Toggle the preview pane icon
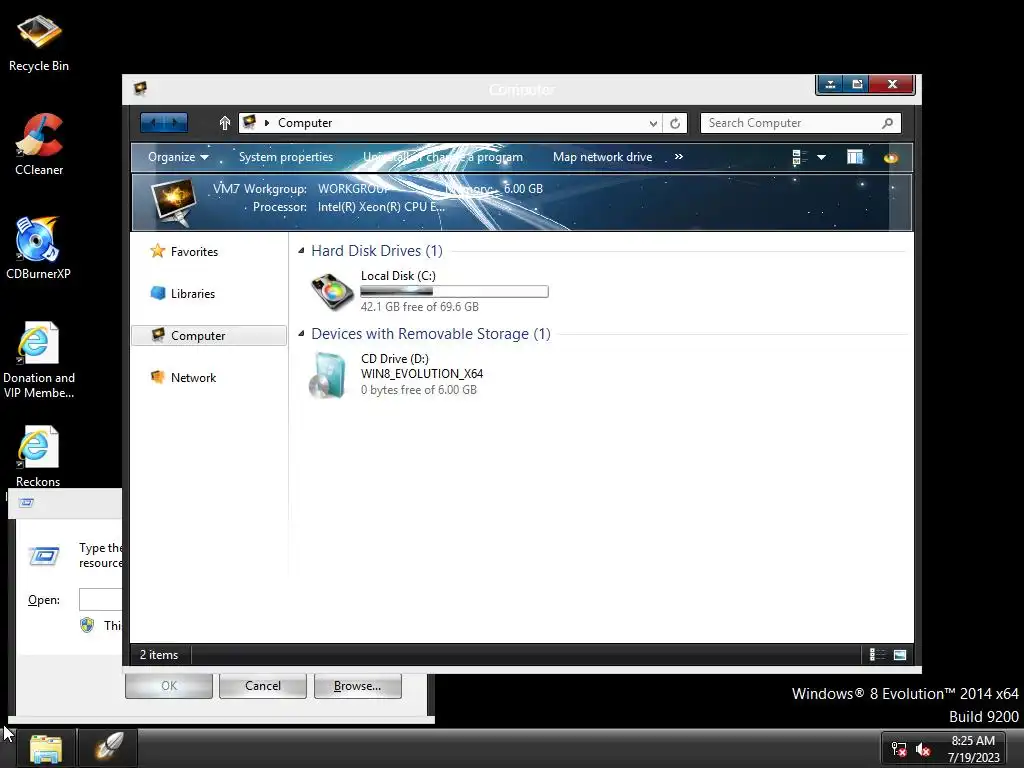This screenshot has height=768, width=1024. (855, 157)
